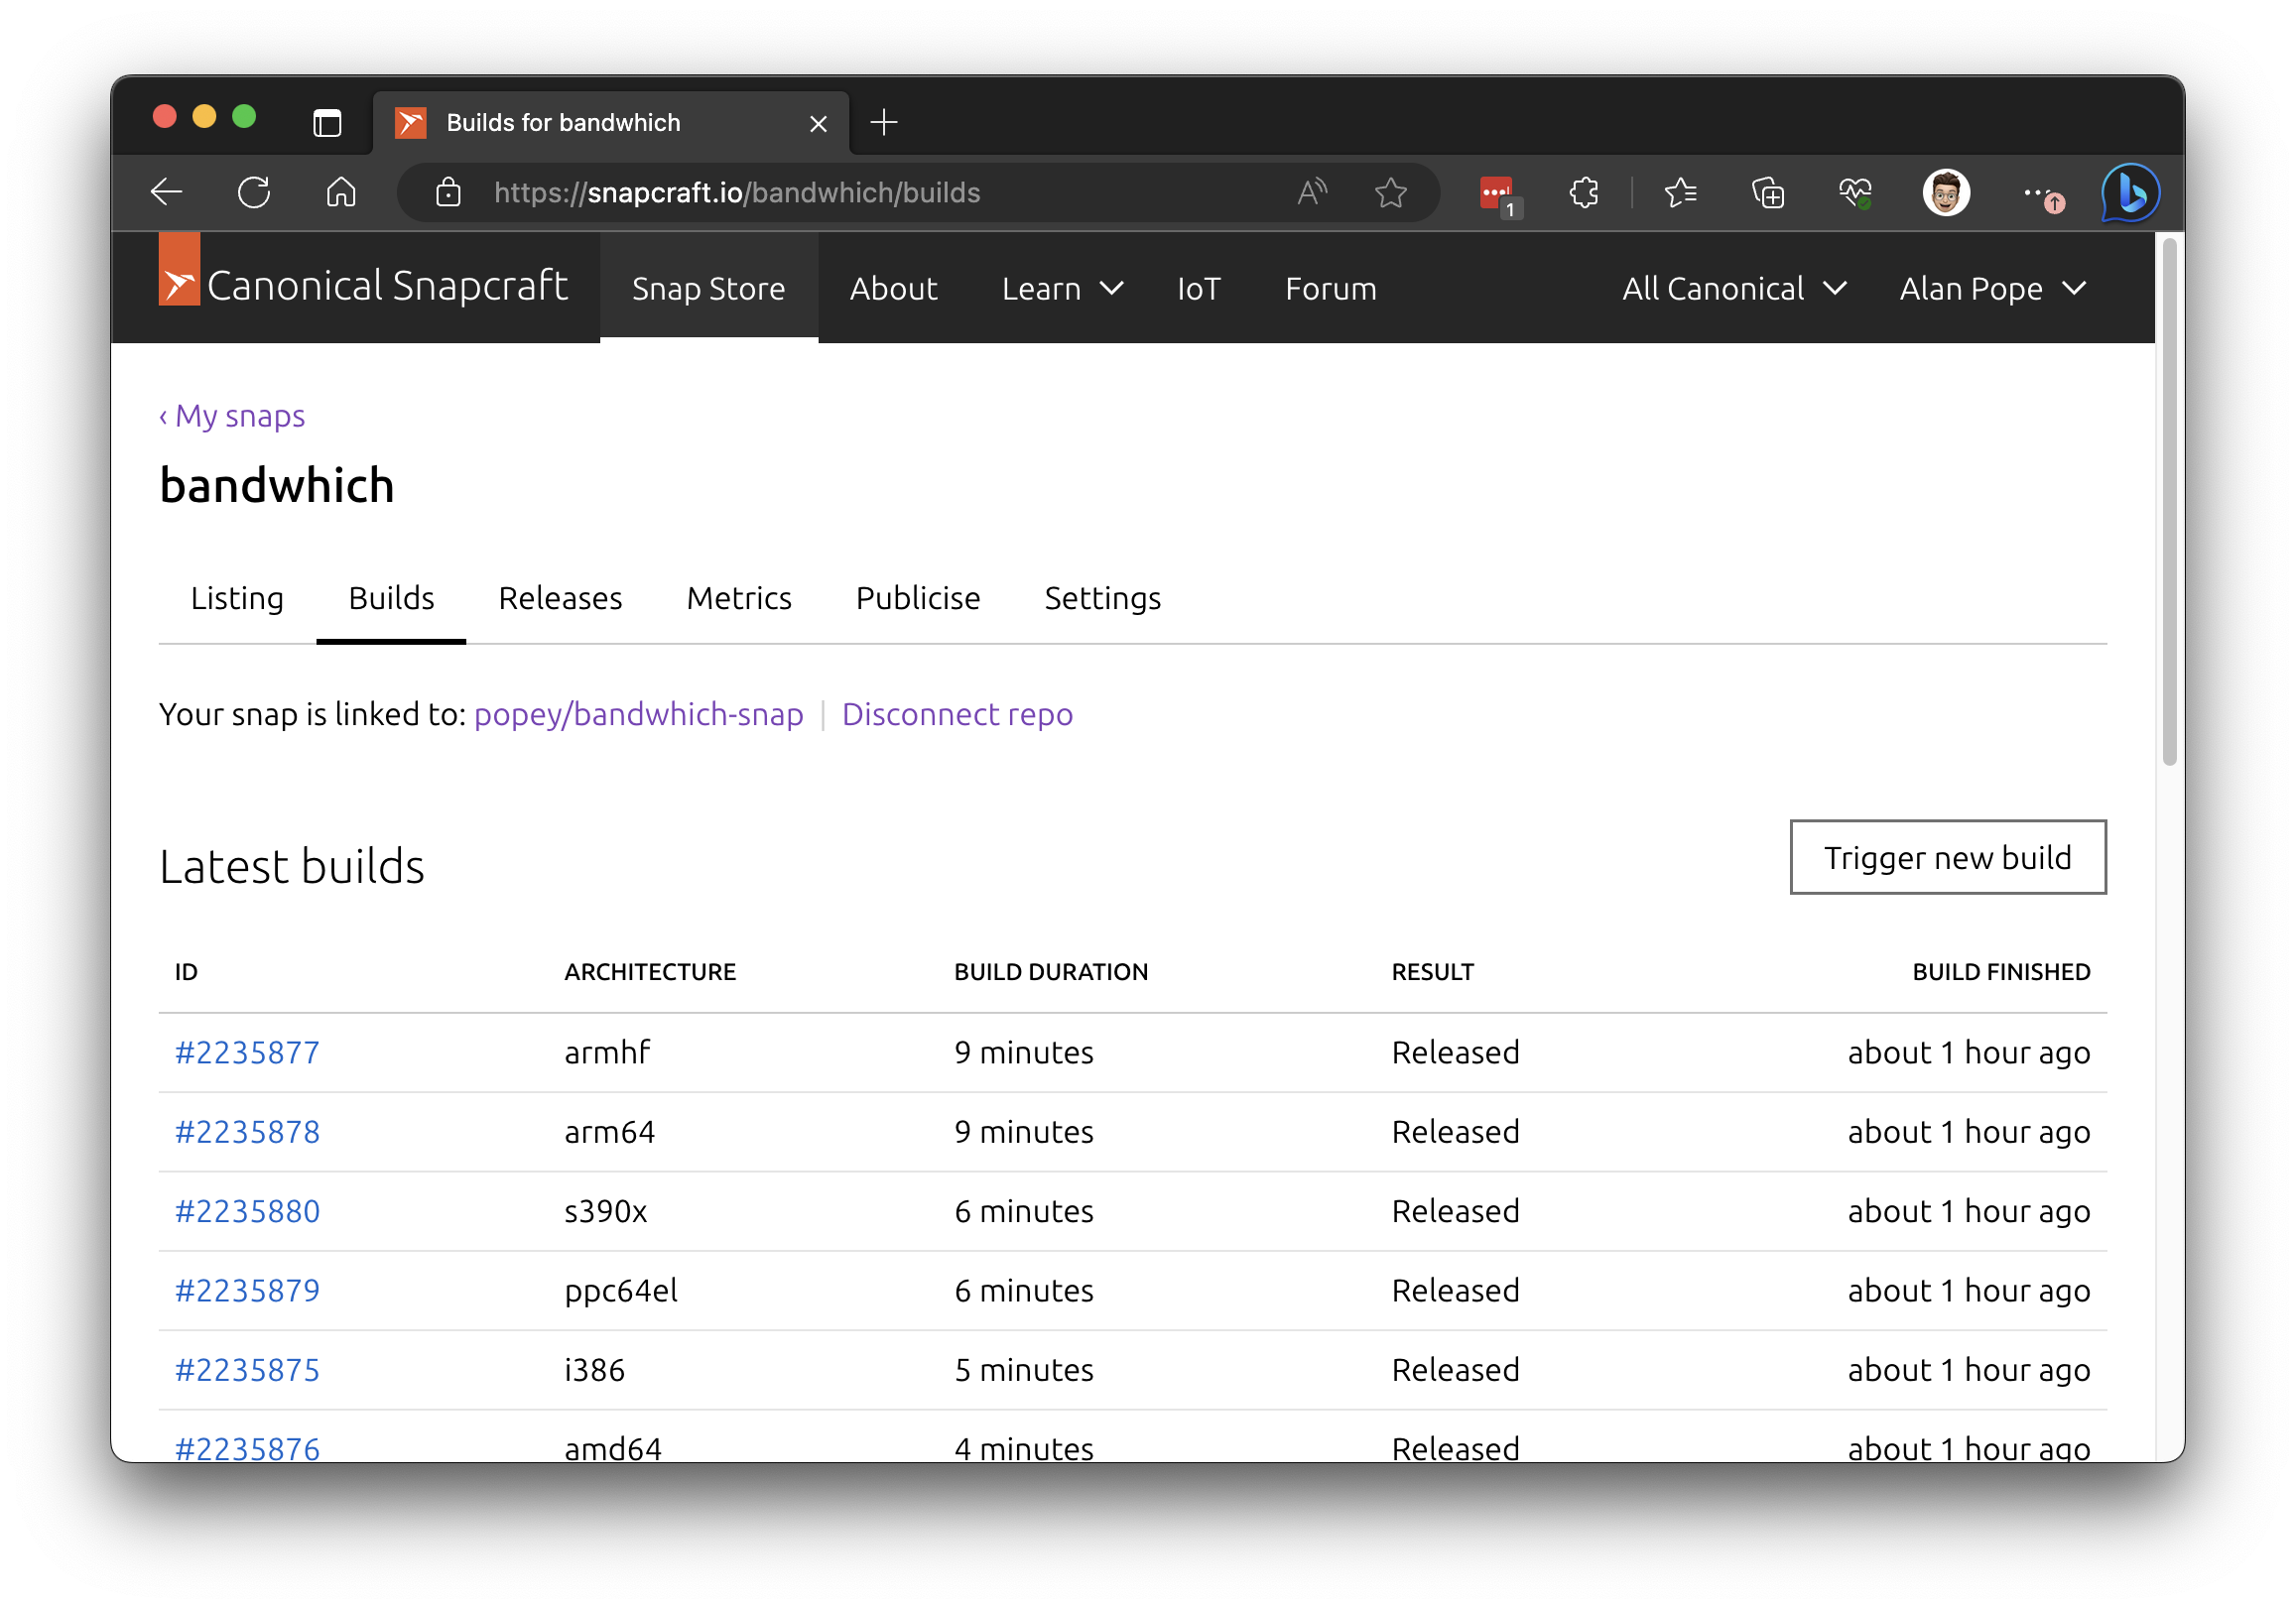Open the Collections icon

pos(1768,192)
